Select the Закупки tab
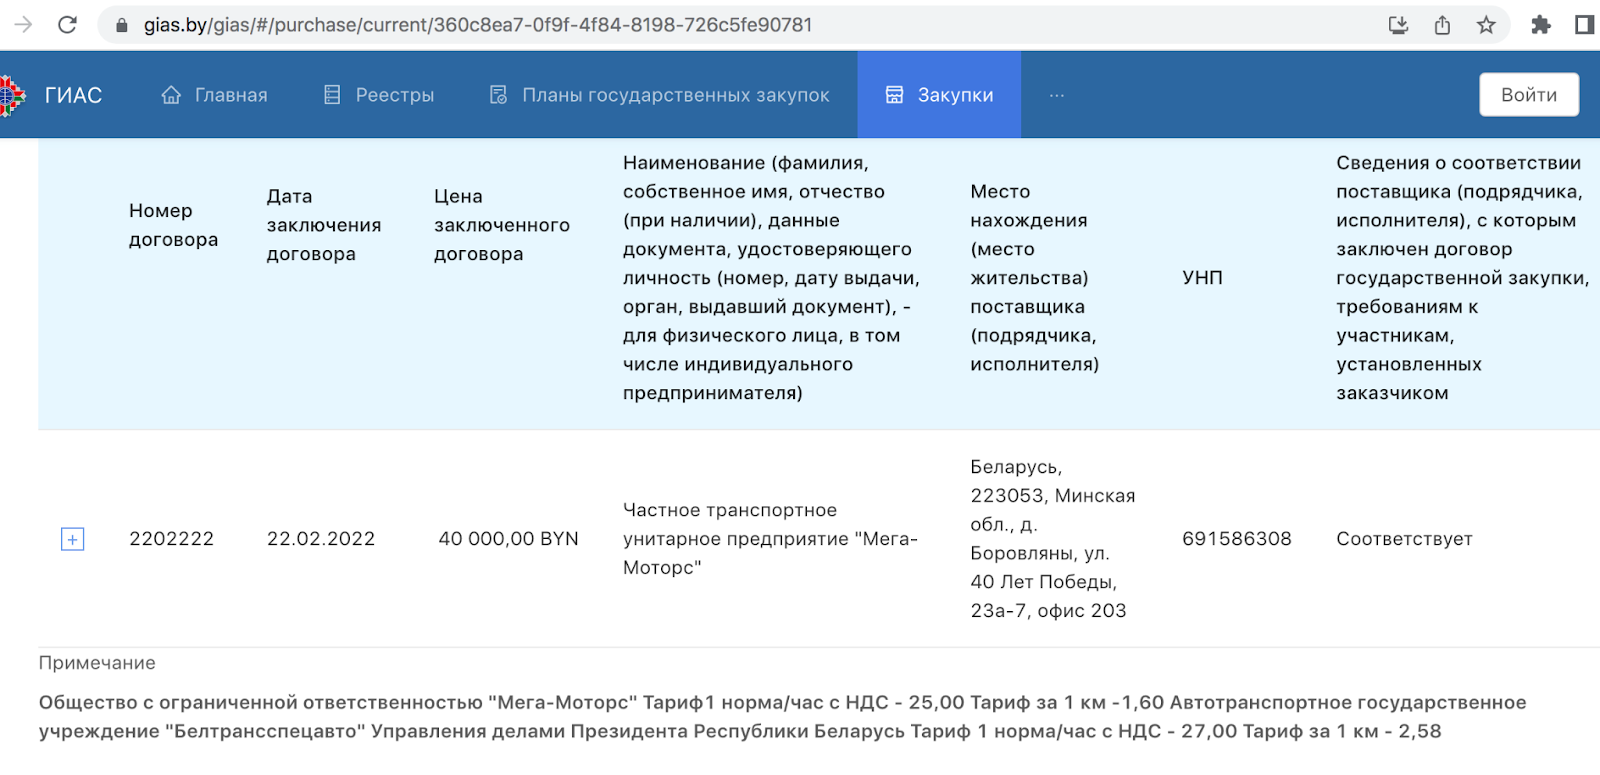Viewport: 1600px width, 775px height. [939, 95]
